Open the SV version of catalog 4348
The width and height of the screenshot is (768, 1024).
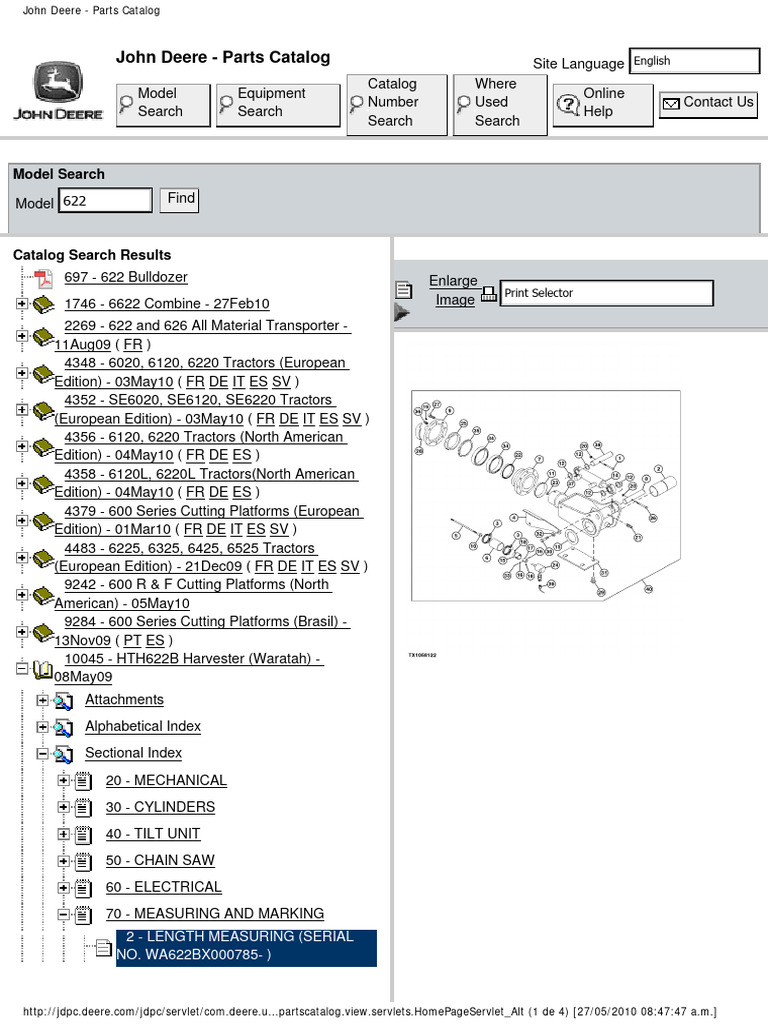point(281,381)
